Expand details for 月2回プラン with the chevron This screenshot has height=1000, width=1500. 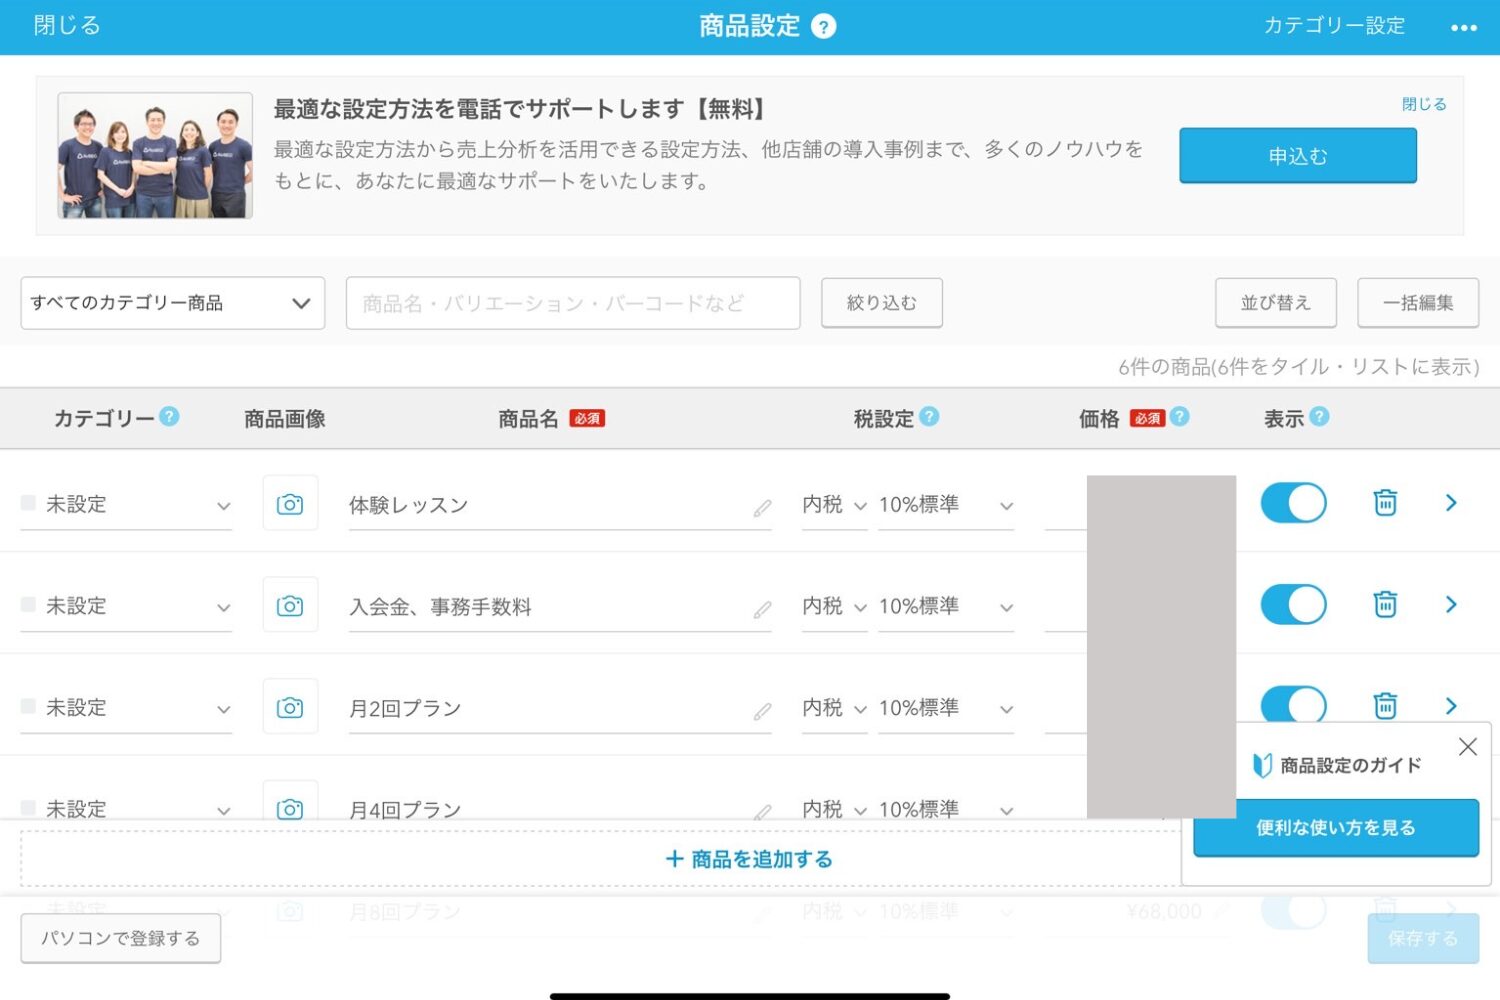(1451, 705)
